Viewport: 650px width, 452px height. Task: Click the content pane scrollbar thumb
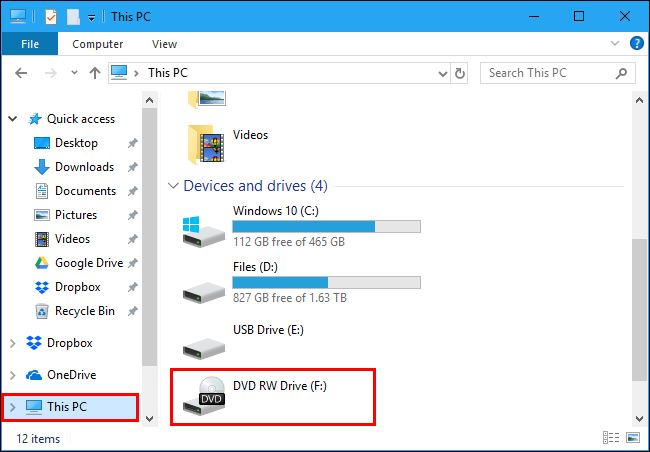click(639, 309)
